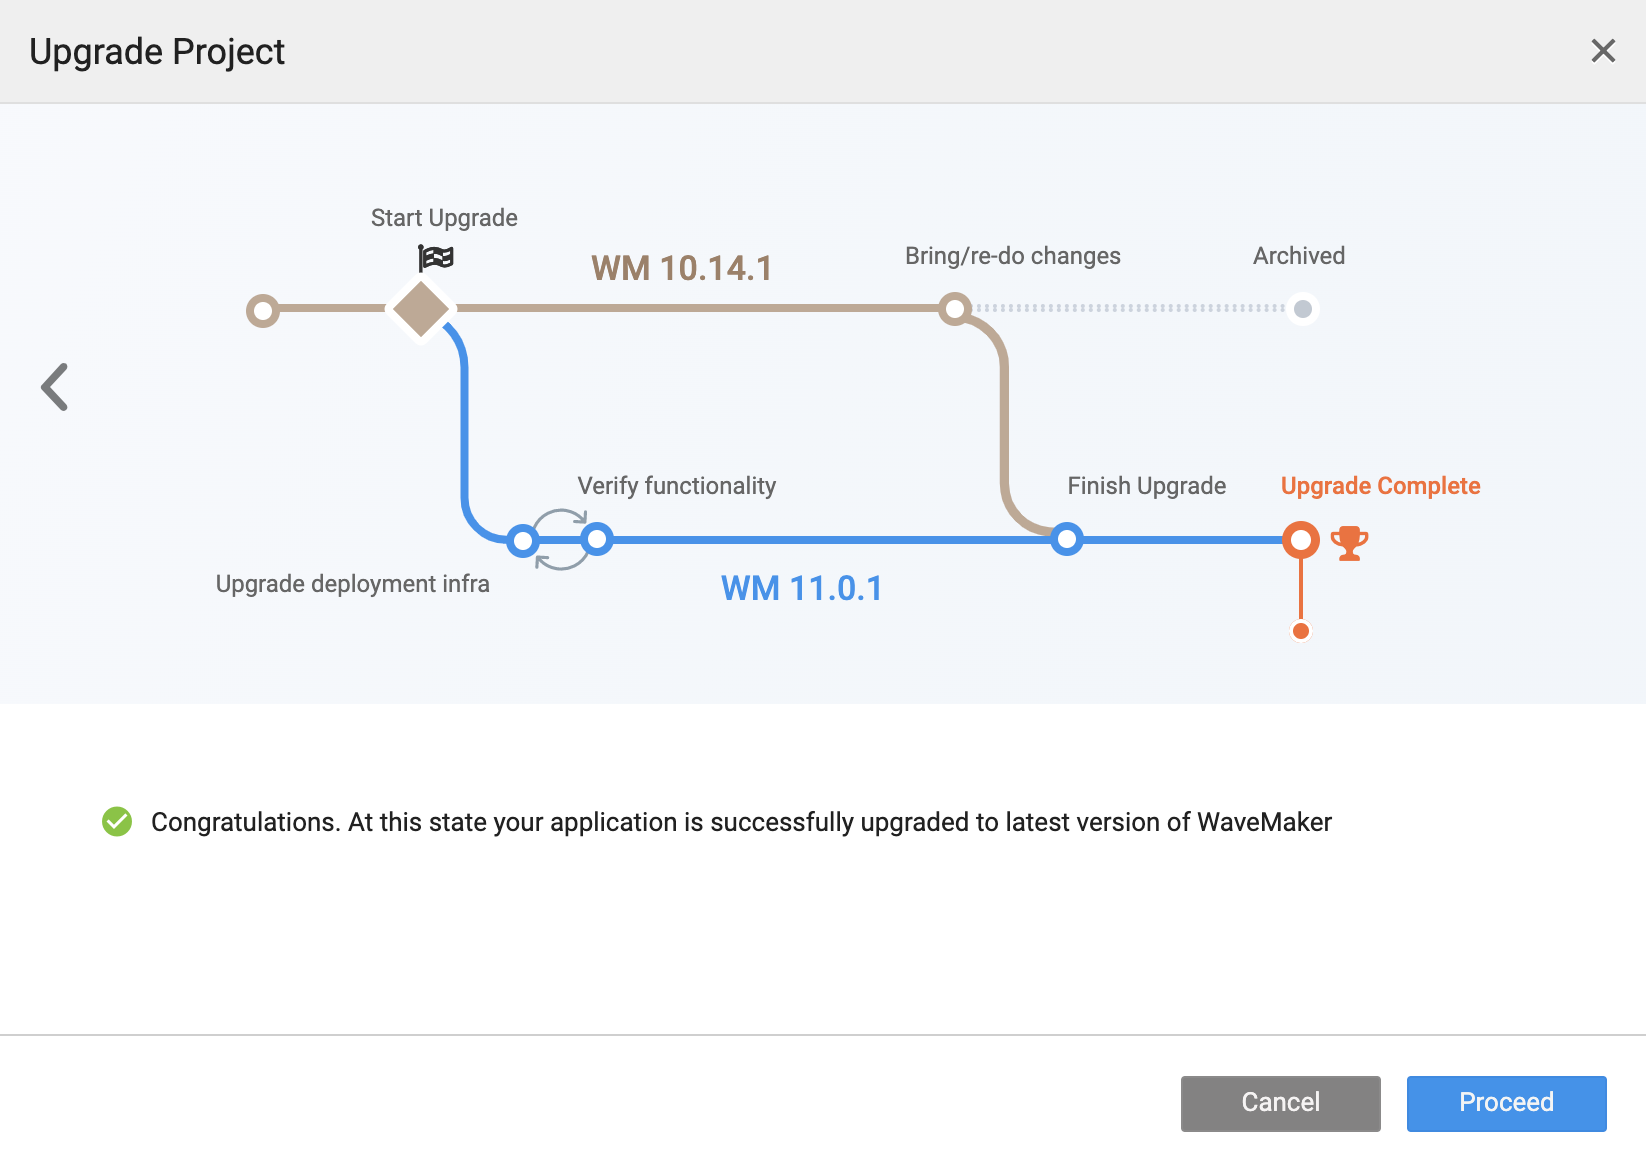Click the green success checkmark icon
The width and height of the screenshot is (1646, 1170).
[117, 822]
